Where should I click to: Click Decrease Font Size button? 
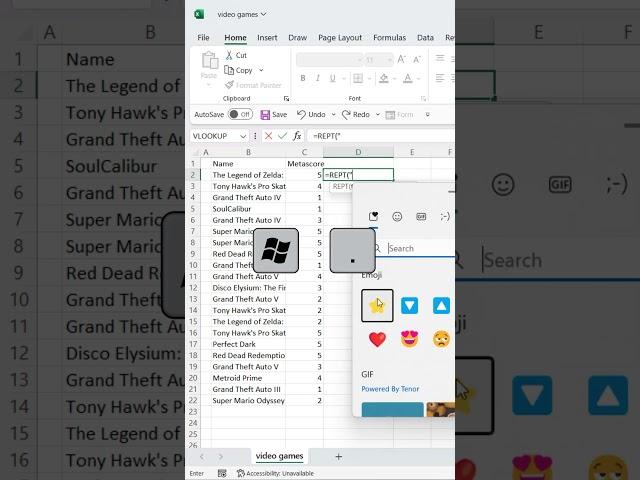[417, 60]
